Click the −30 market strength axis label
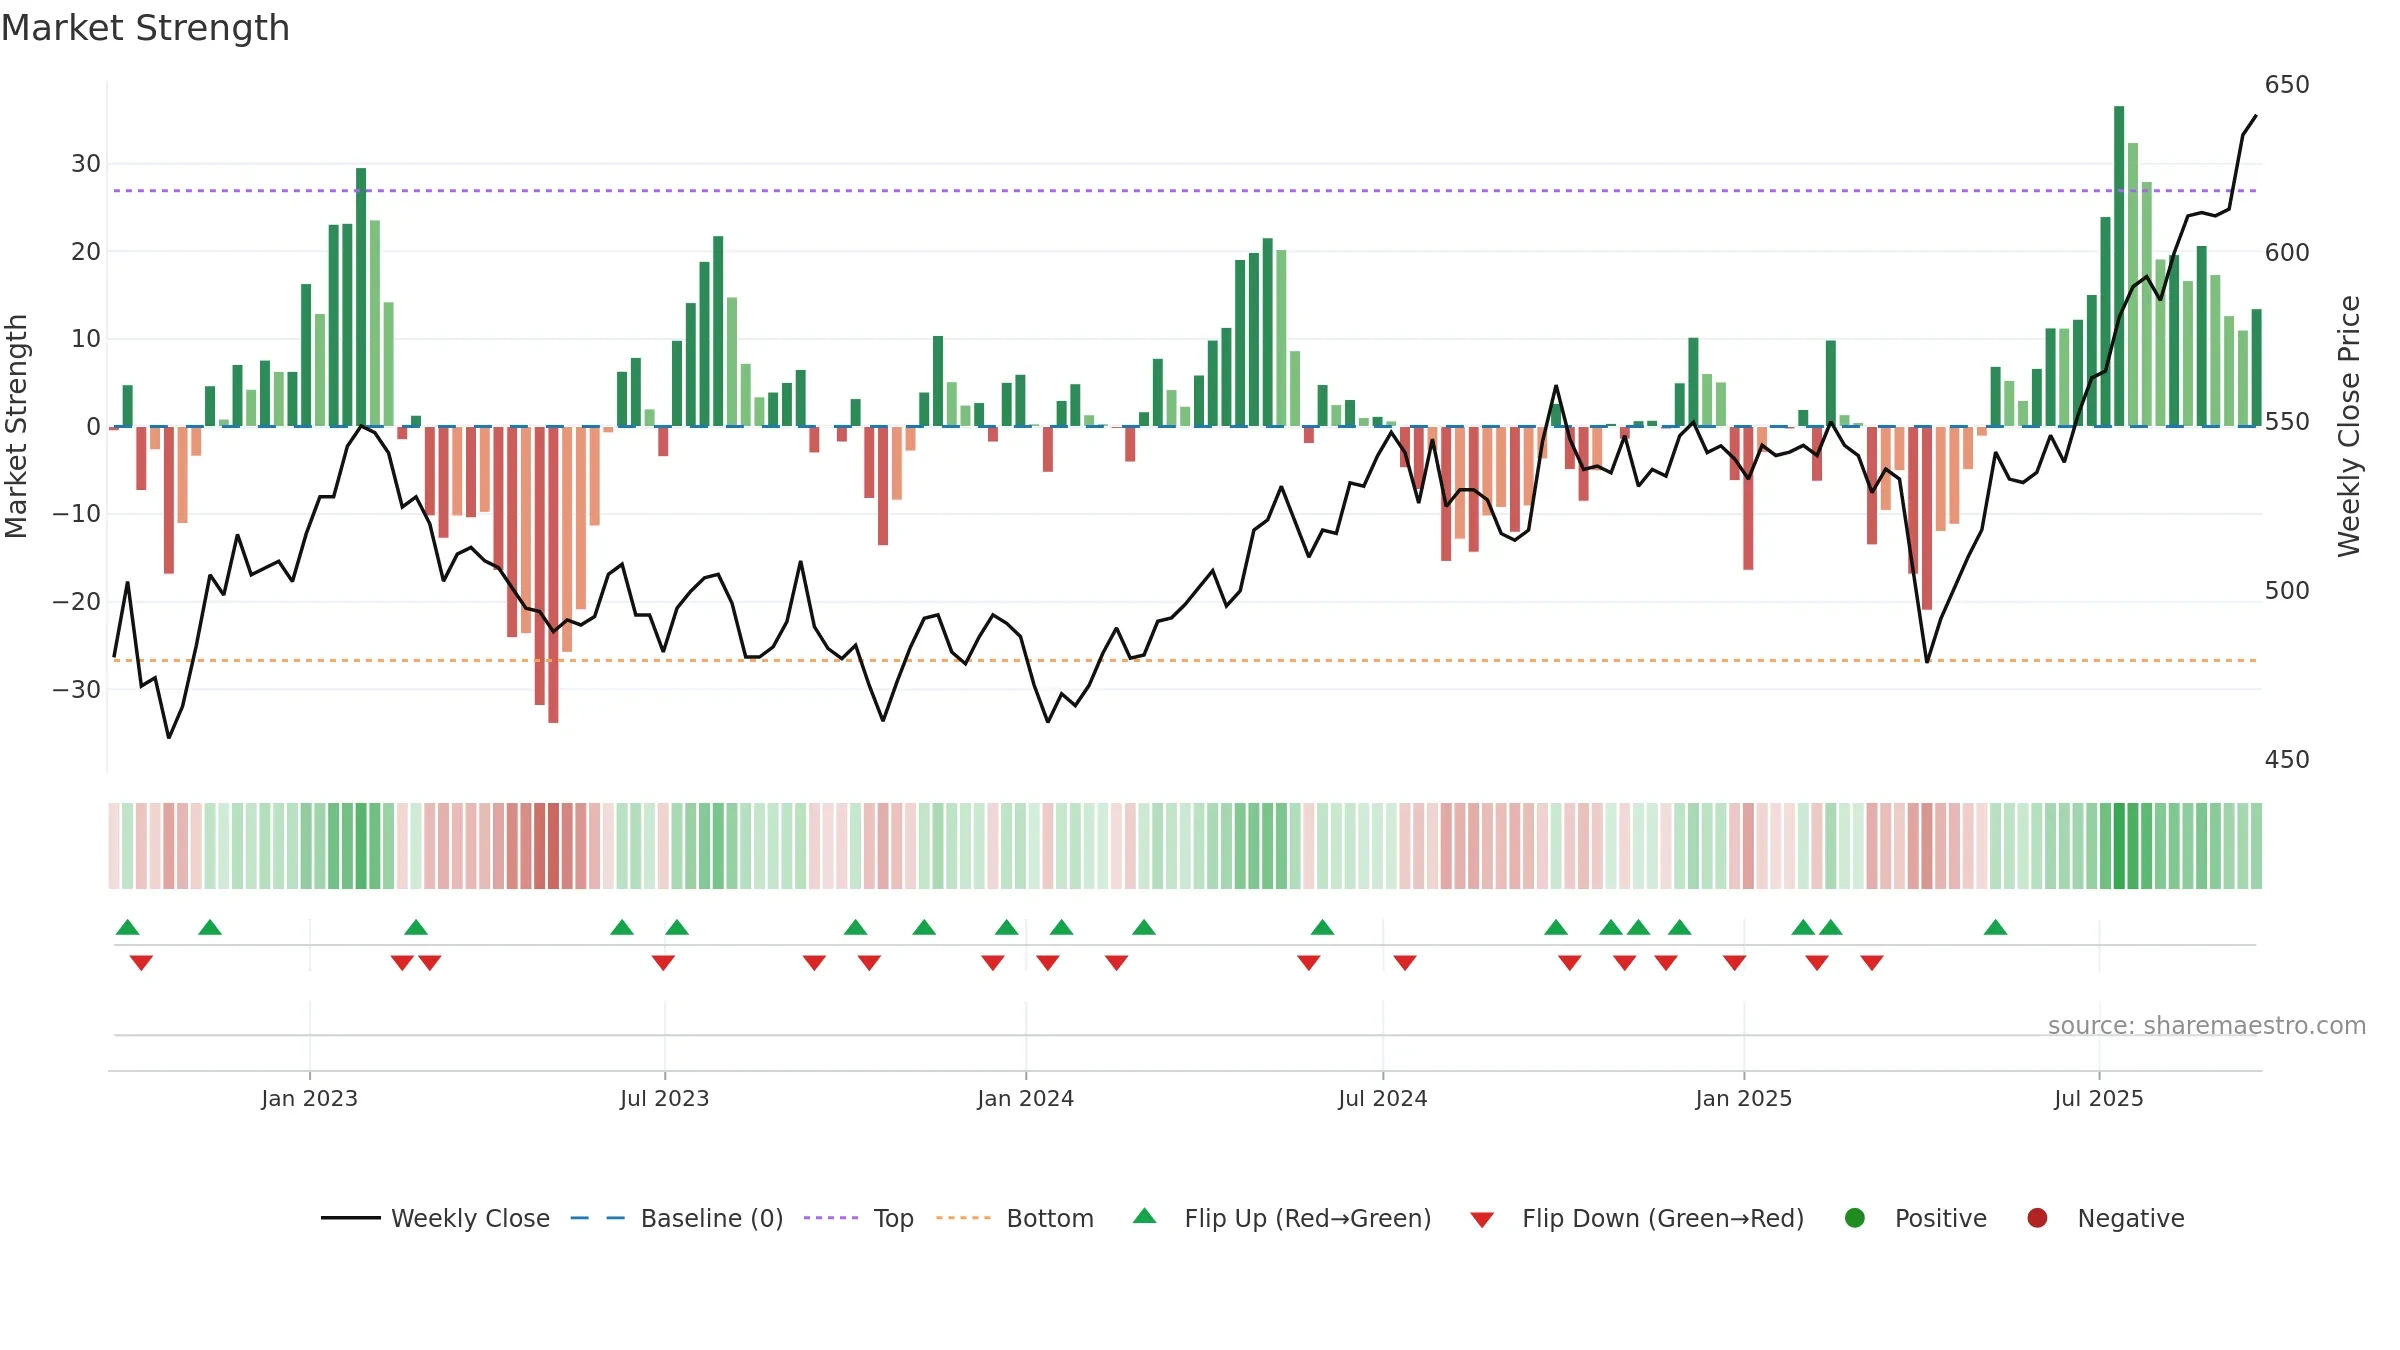Screen dimensions: 2400x1350 tap(77, 690)
